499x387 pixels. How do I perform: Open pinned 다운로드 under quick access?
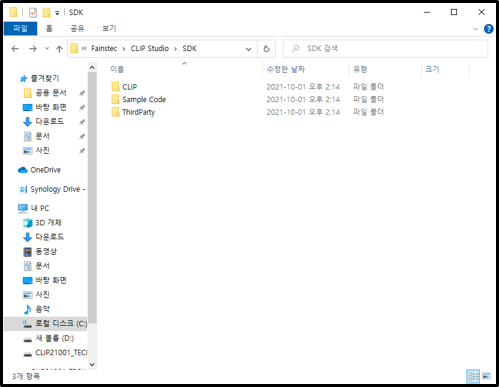pos(50,121)
